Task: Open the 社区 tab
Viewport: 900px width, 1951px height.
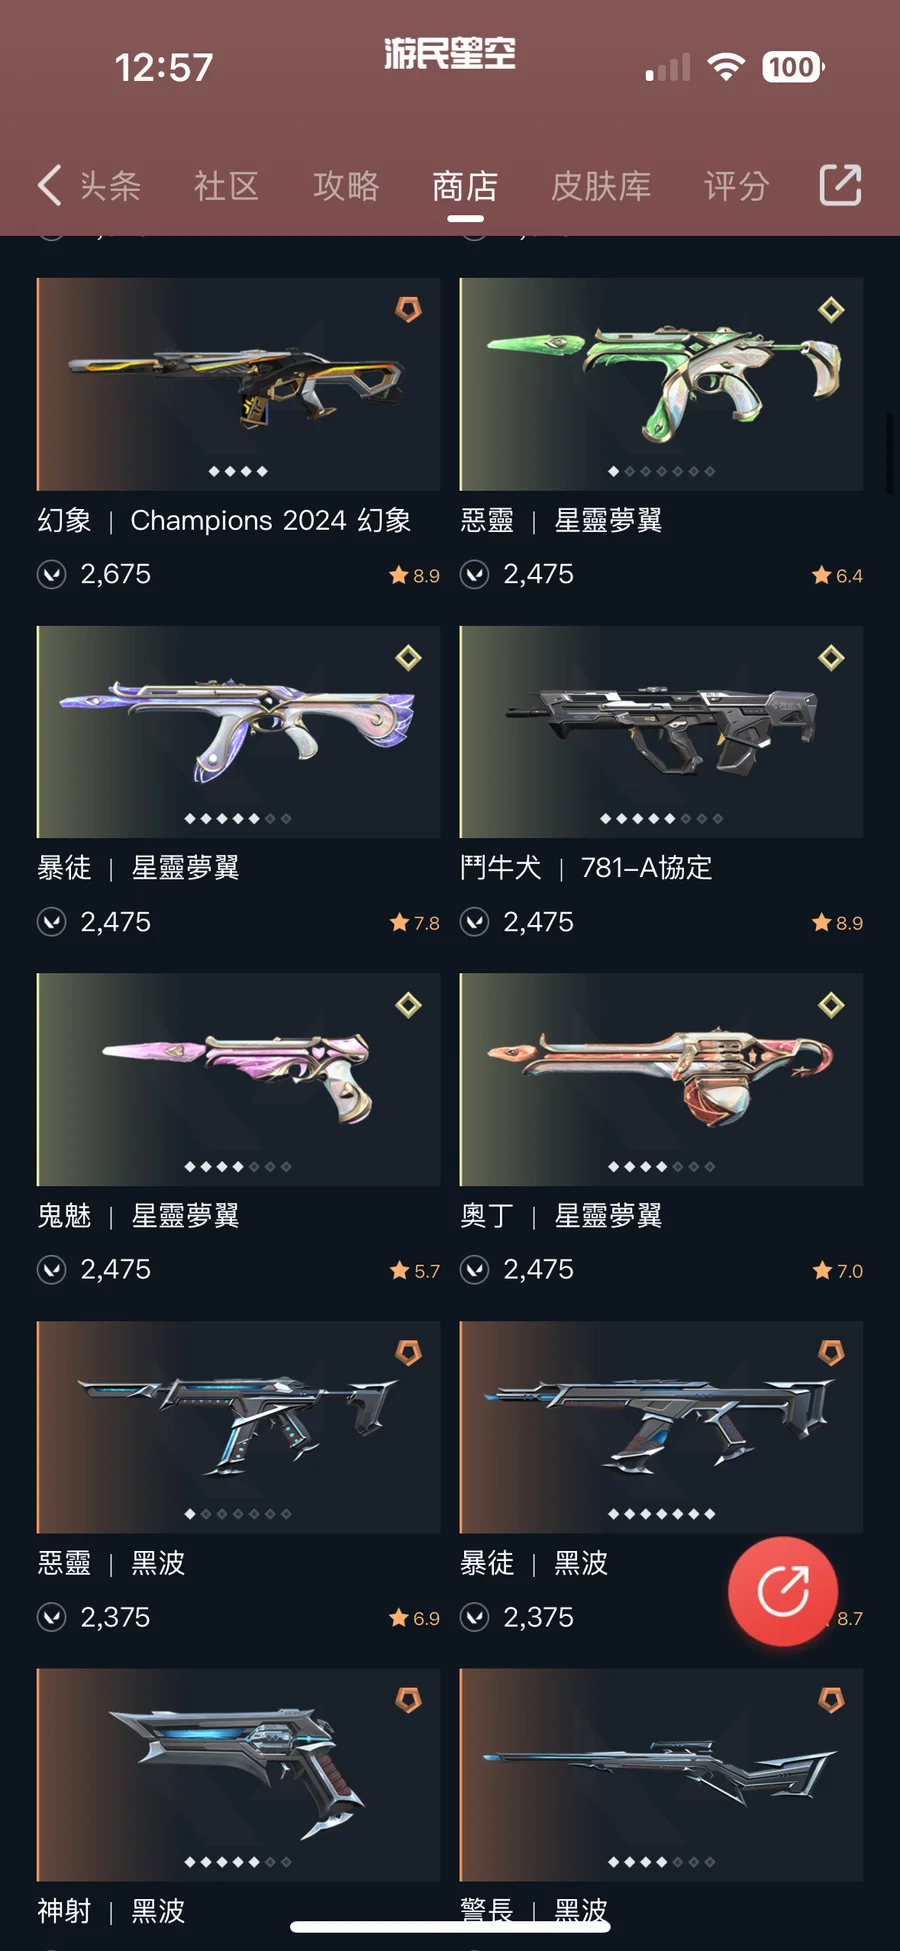Action: coord(227,186)
